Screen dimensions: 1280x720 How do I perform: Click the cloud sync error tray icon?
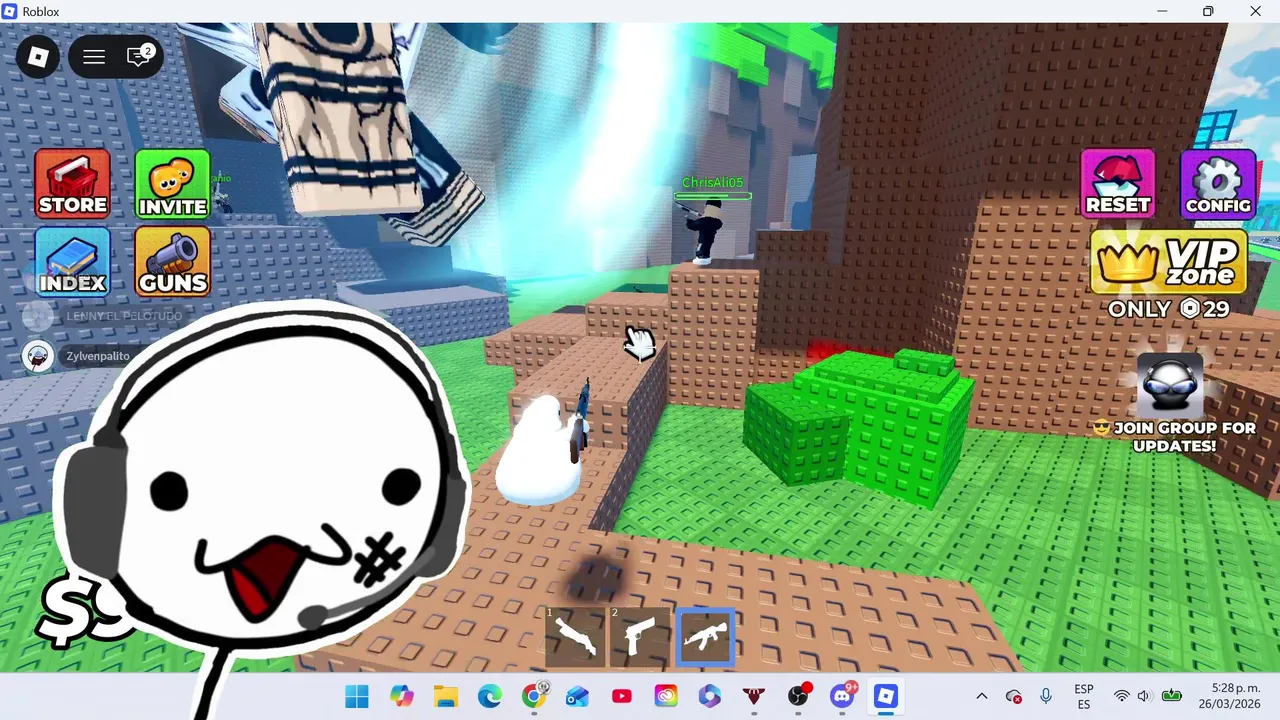(1013, 696)
